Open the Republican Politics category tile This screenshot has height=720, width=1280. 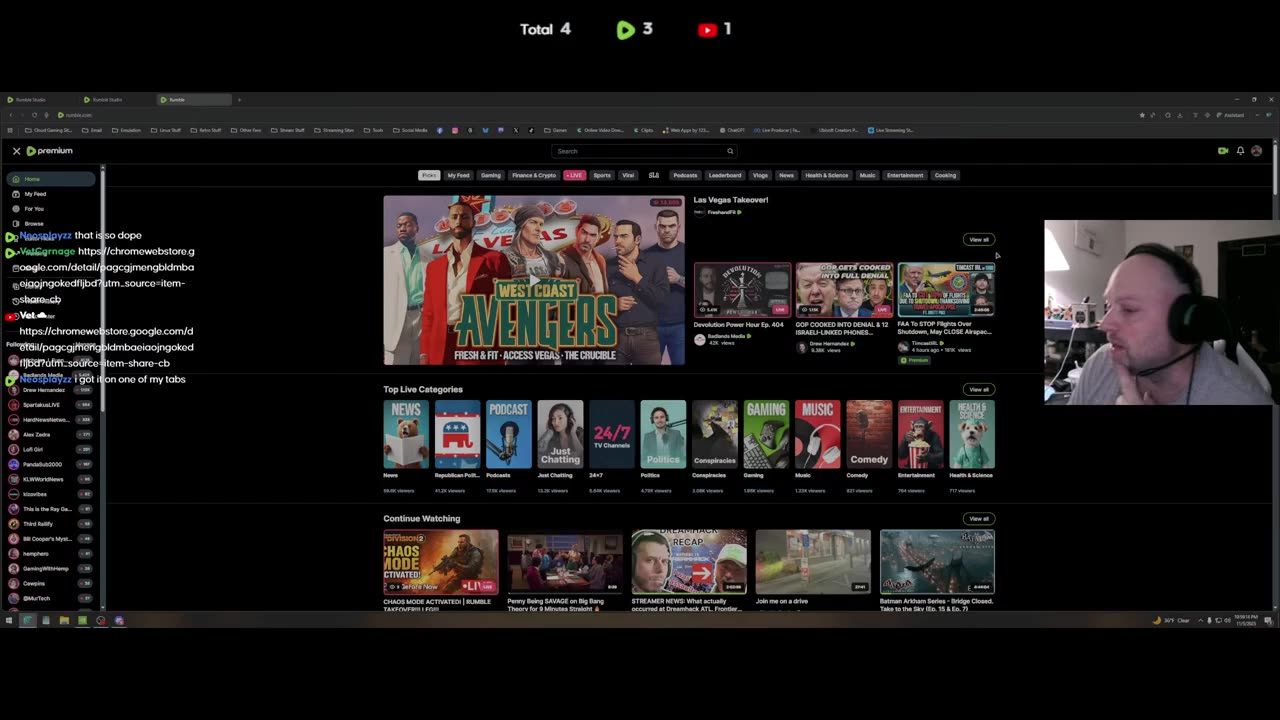point(457,434)
